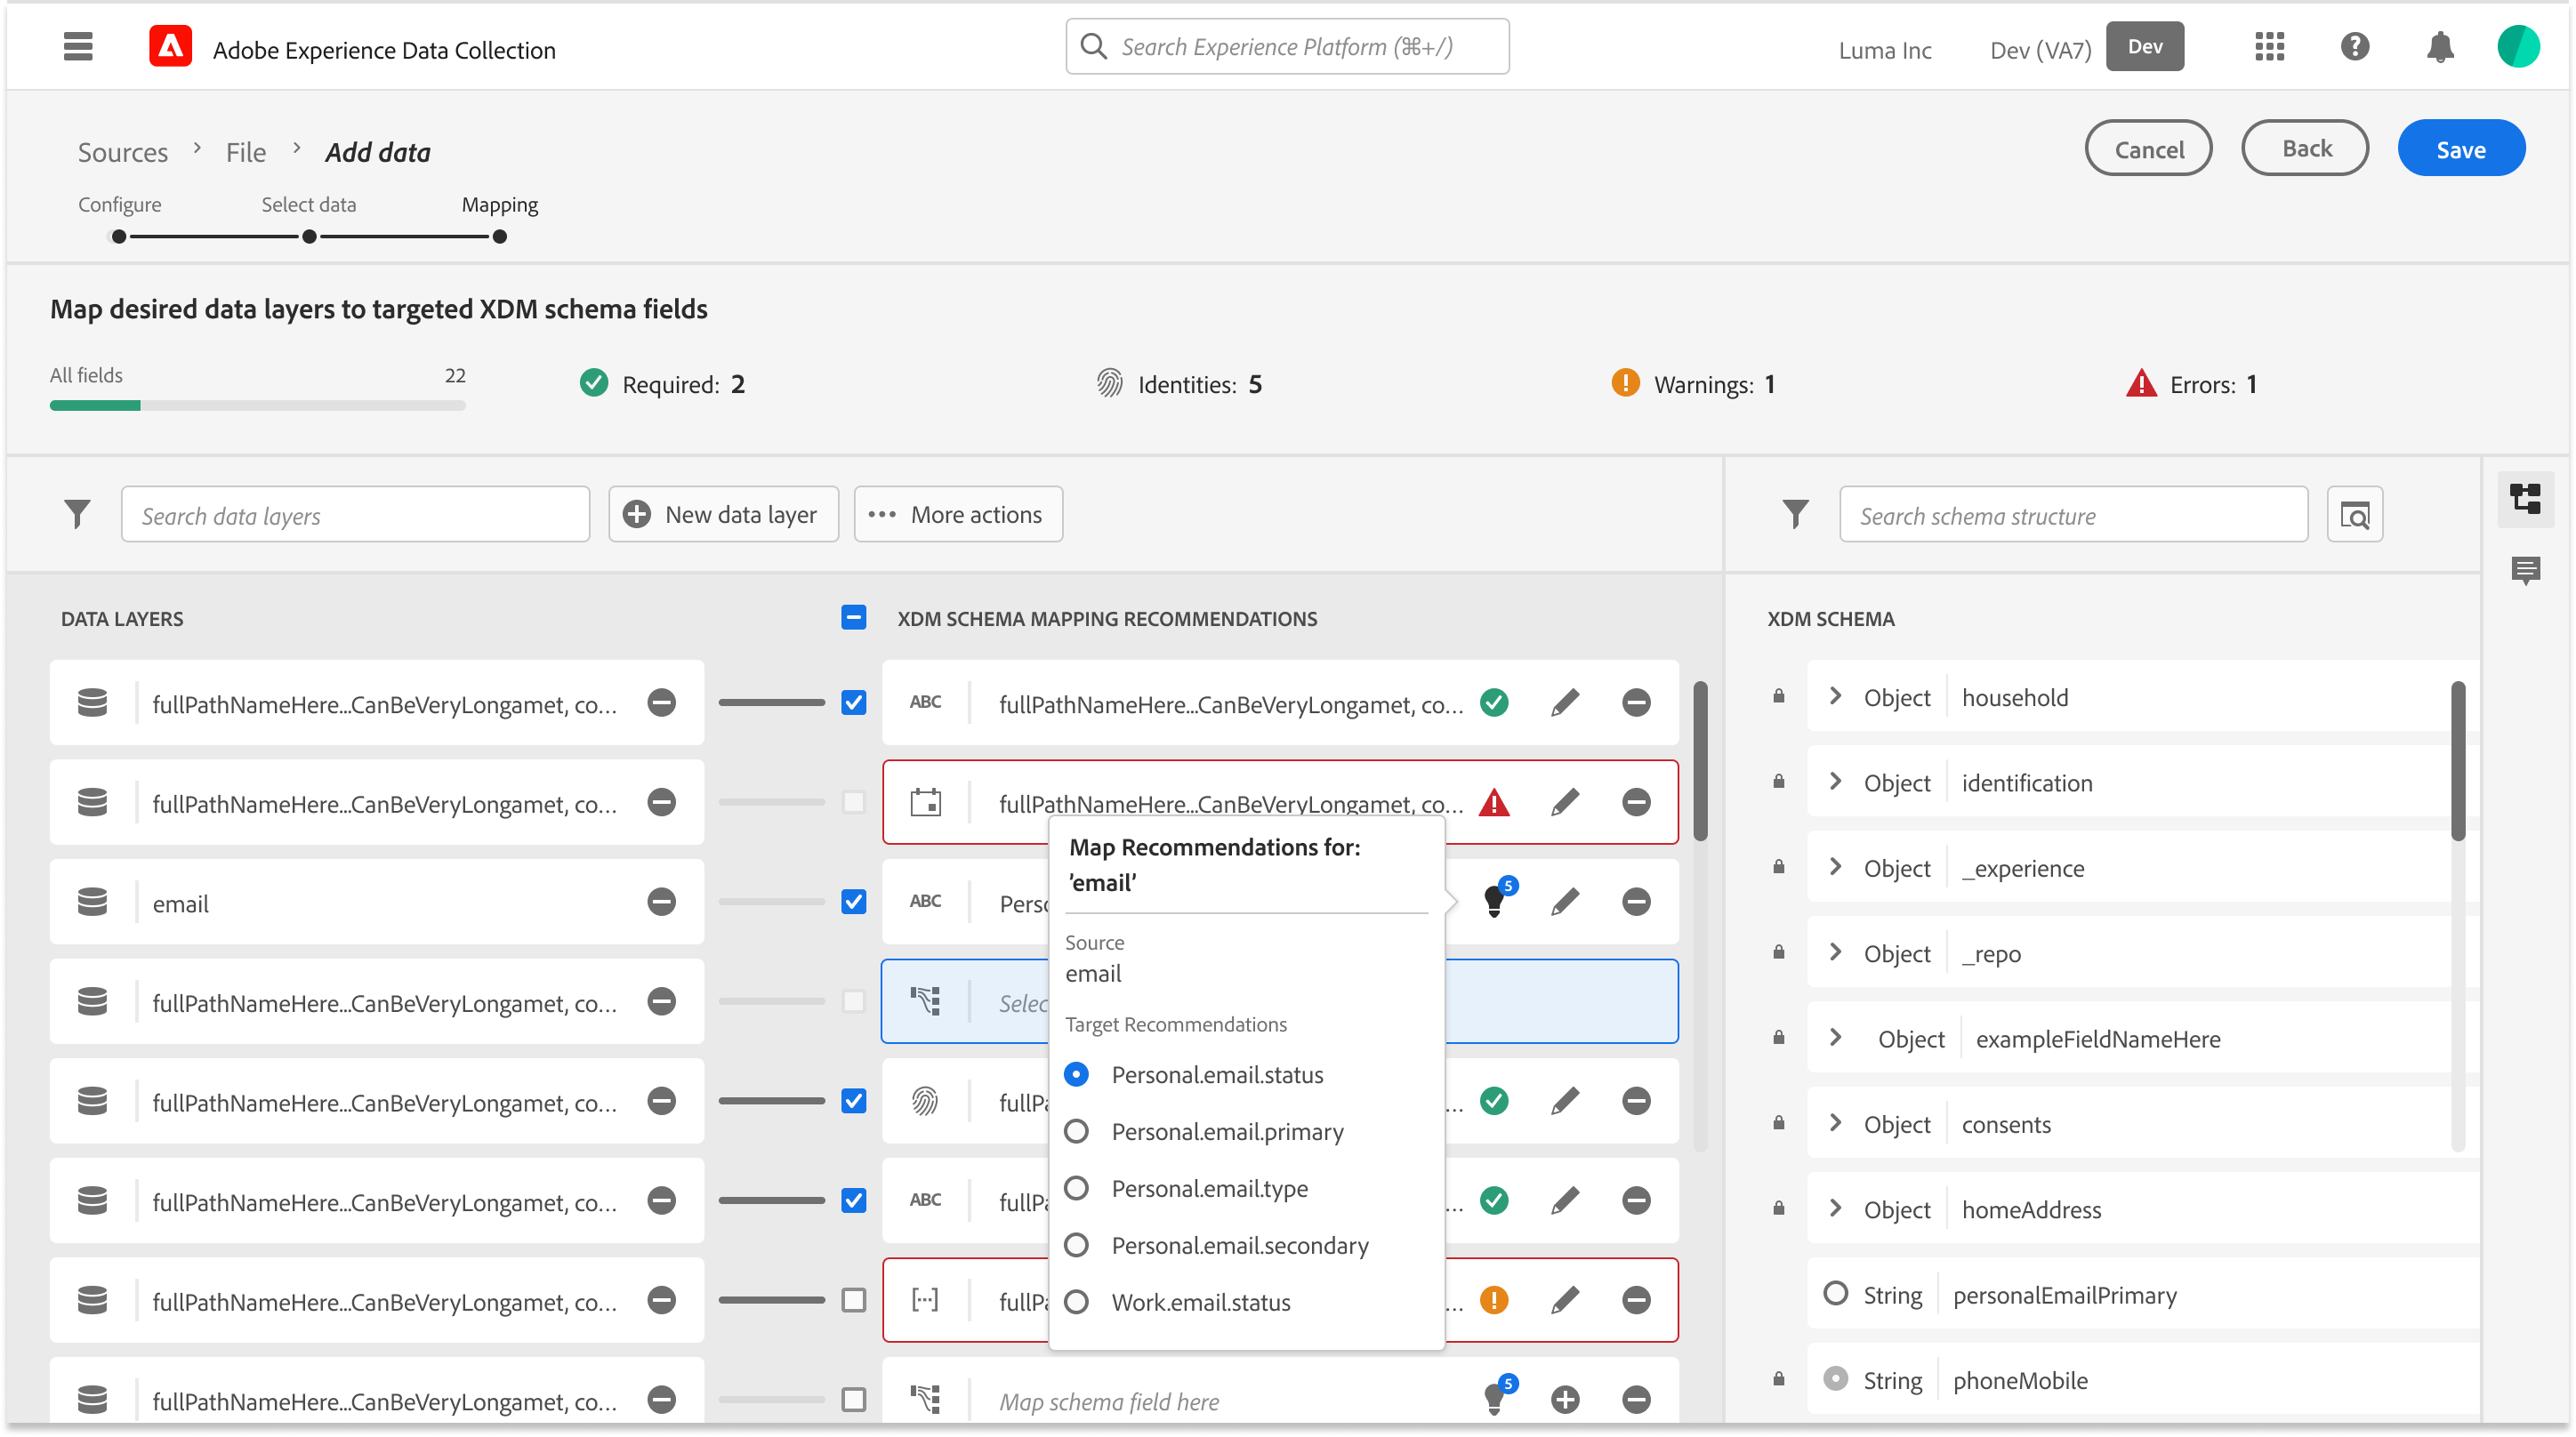Remove the email data layer with the minus icon
Viewport: 2576px width, 1437px height.
pos(661,902)
